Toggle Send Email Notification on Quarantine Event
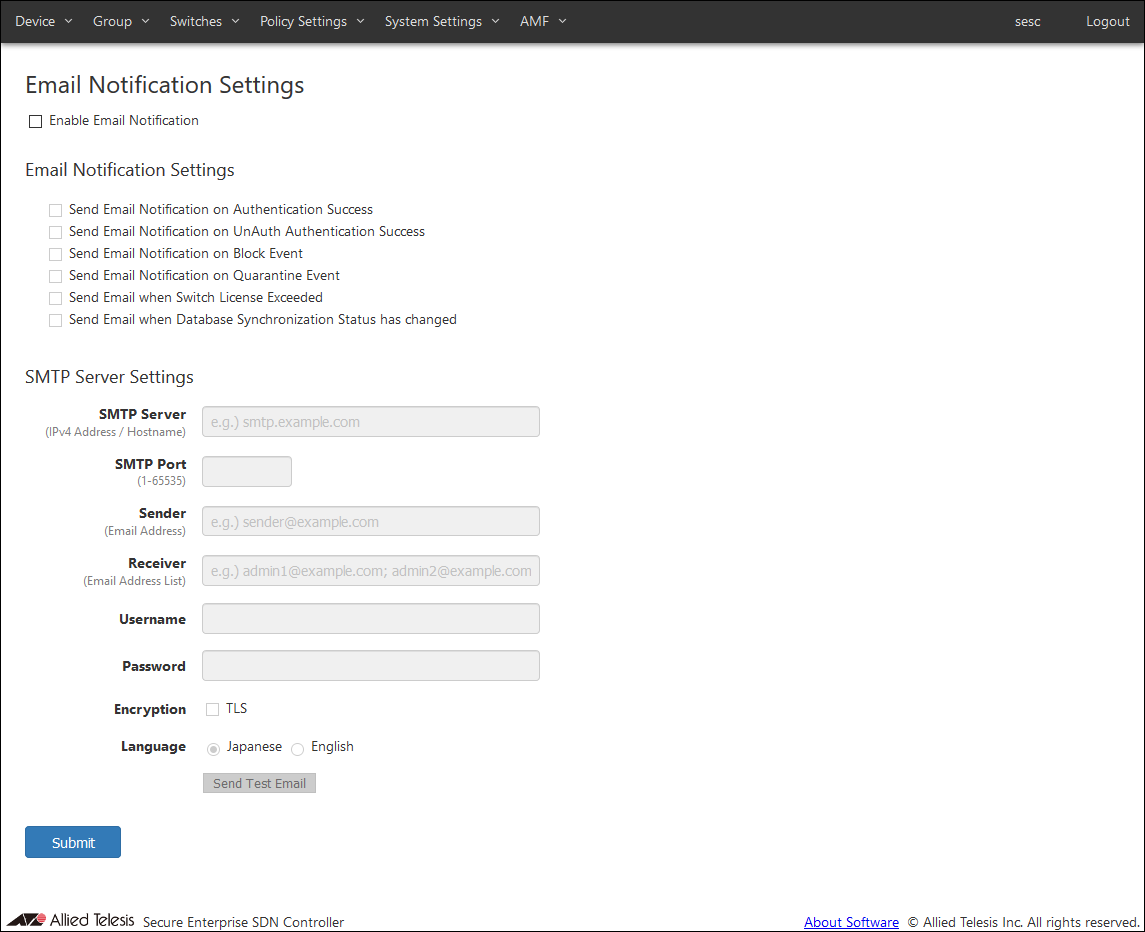This screenshot has width=1145, height=932. (x=56, y=276)
